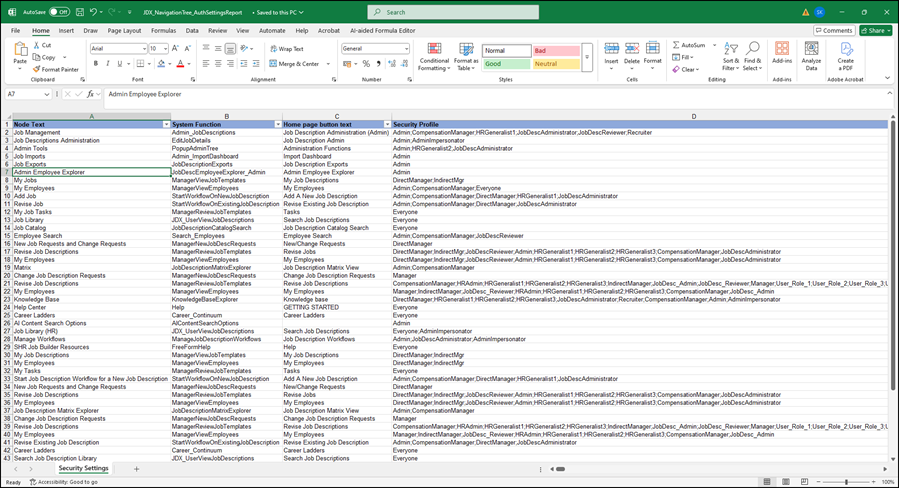The width and height of the screenshot is (899, 488).
Task: Click in the Search box
Action: point(453,12)
